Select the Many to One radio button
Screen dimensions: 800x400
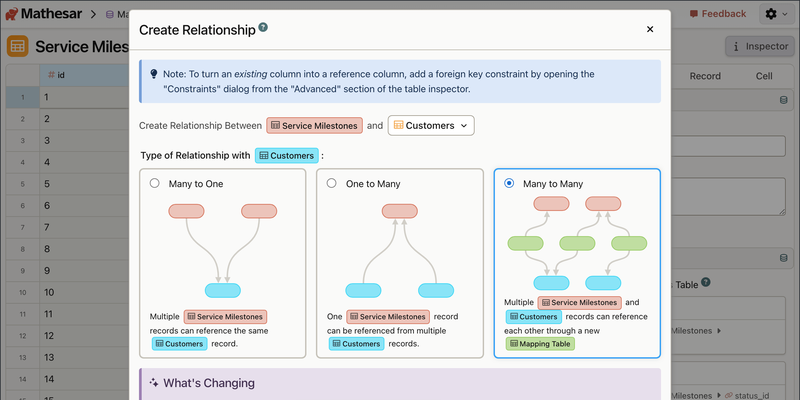[x=155, y=183]
